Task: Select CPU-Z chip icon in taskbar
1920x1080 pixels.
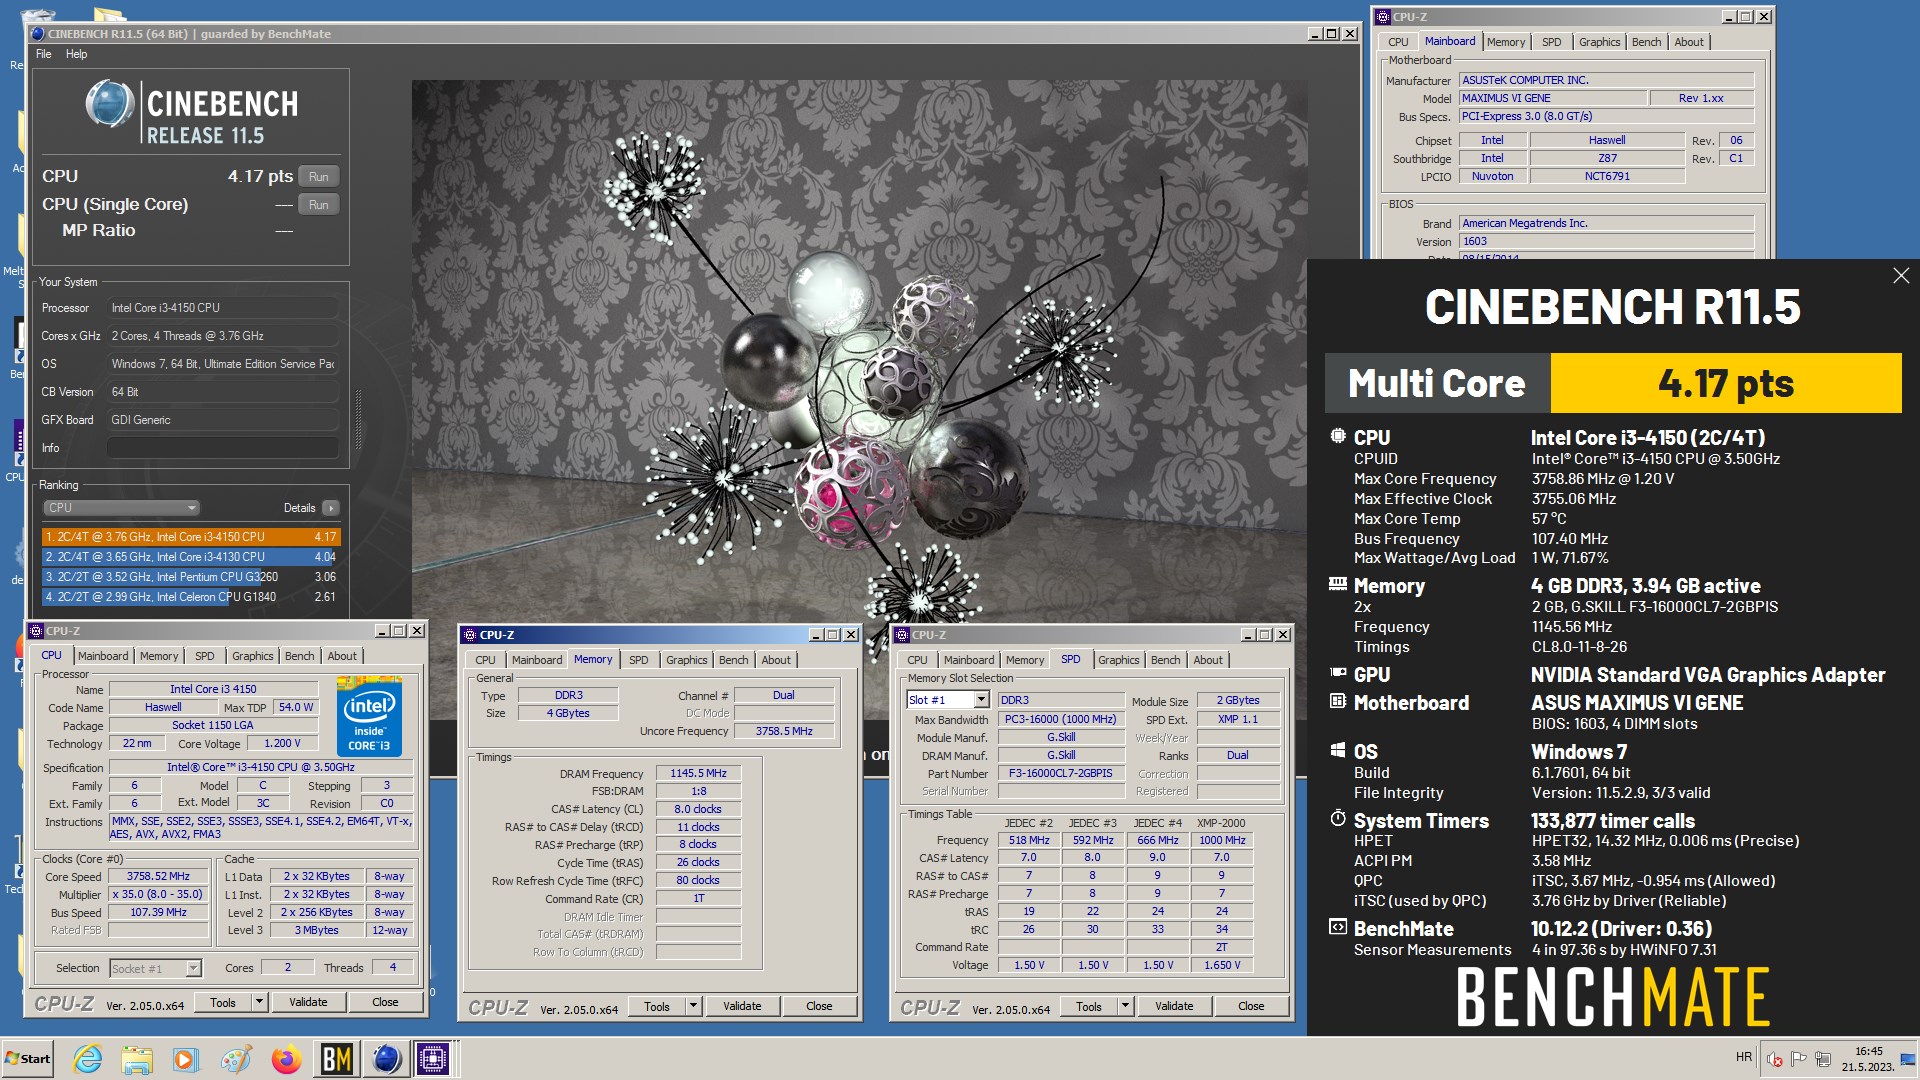Action: (433, 1059)
